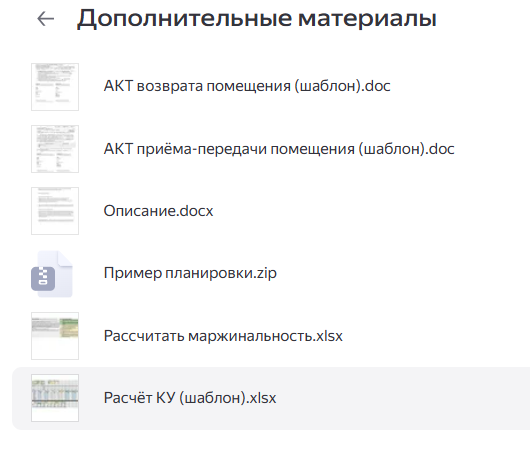
Task: Select file name Расчёт КУ (шаблон).xlsx
Action: (190, 398)
